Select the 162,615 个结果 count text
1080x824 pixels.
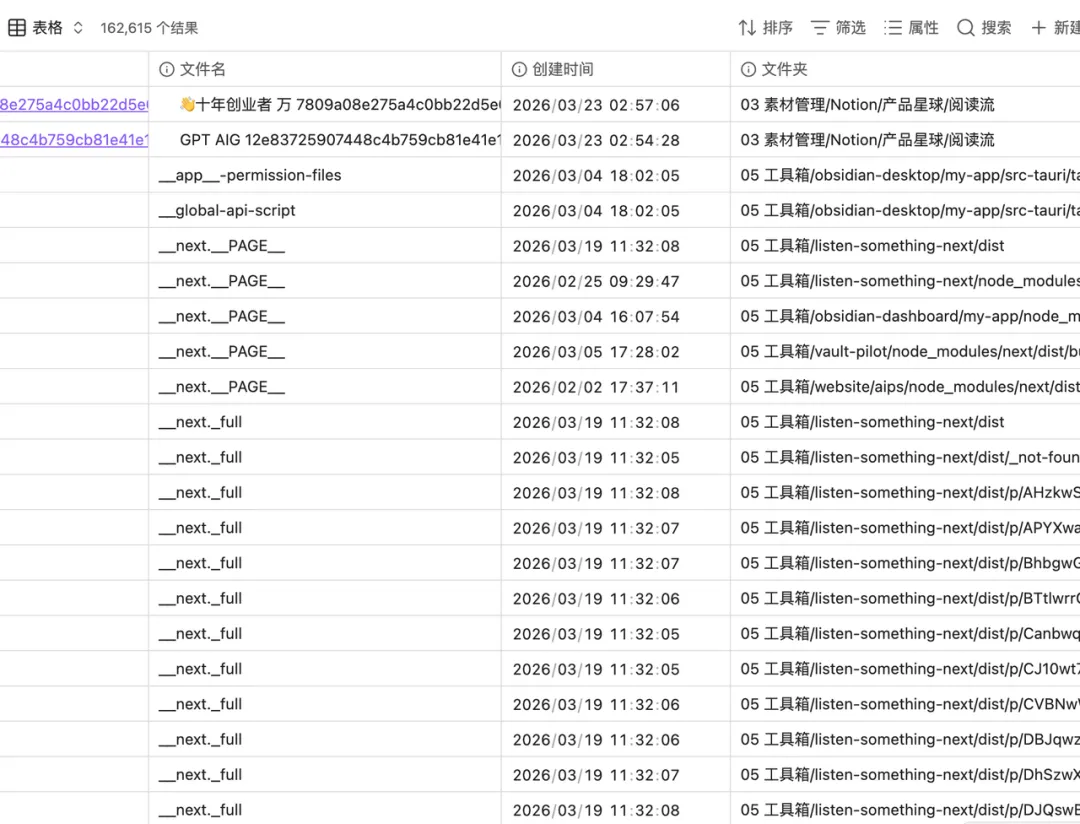[149, 28]
